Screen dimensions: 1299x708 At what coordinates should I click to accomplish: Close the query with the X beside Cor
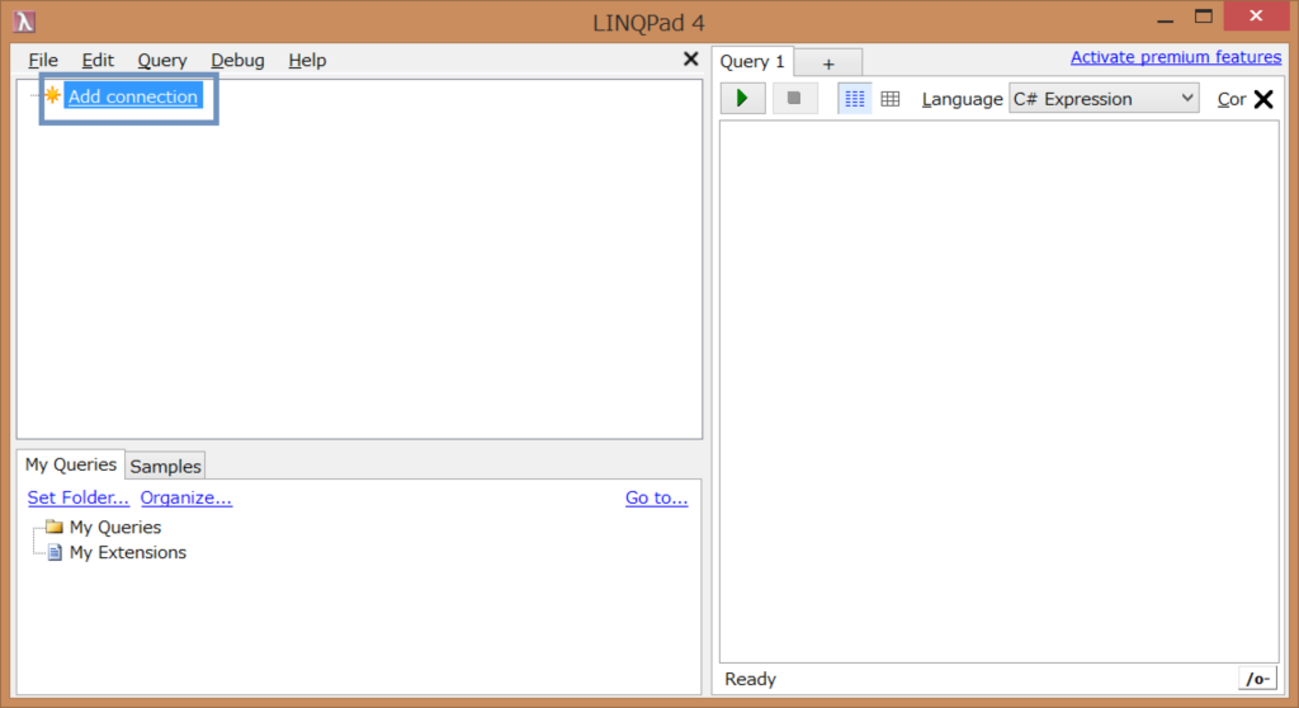click(1264, 99)
